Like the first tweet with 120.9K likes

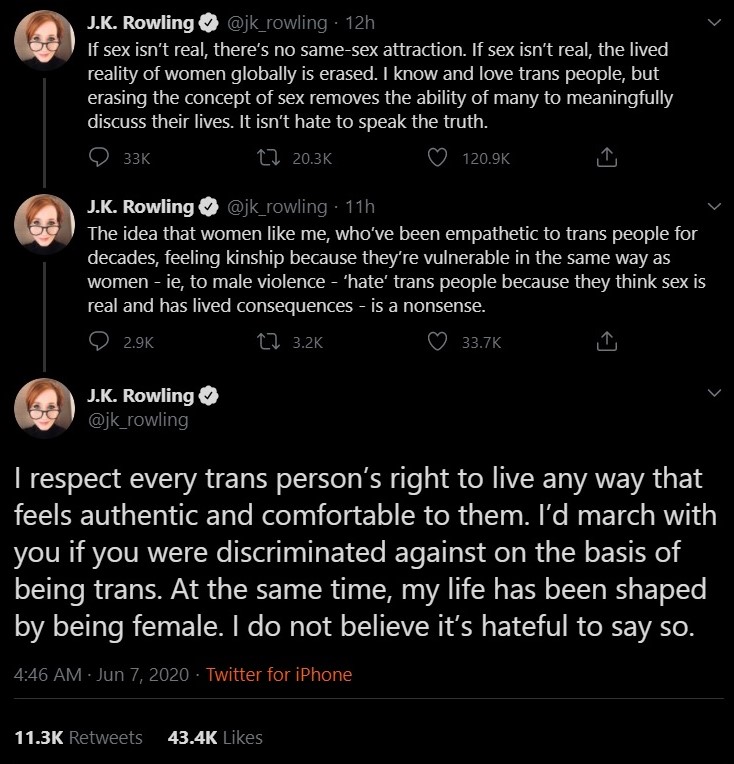coord(436,157)
